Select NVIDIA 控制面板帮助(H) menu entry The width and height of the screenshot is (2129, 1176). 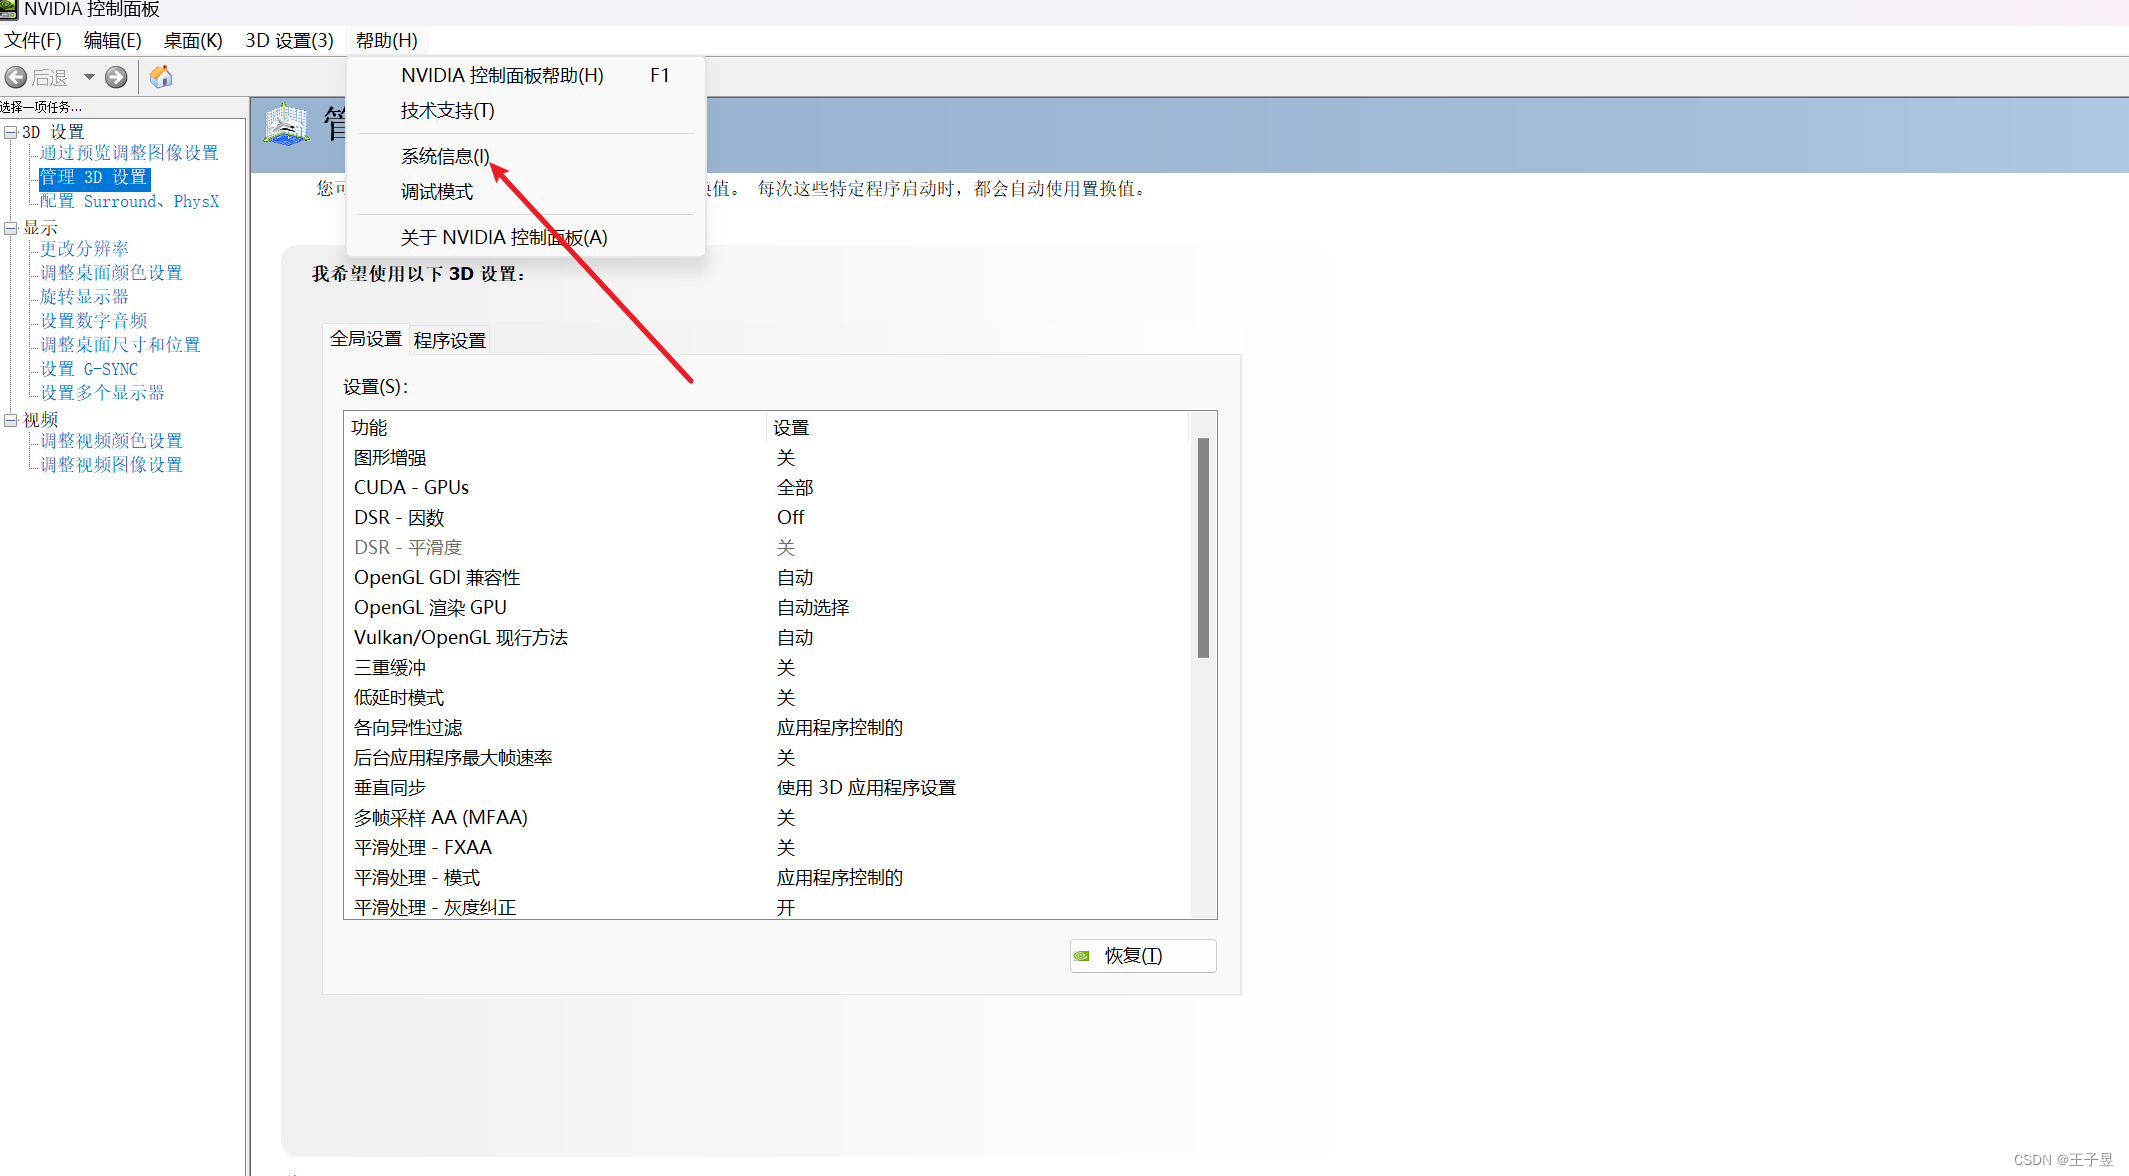pos(526,76)
